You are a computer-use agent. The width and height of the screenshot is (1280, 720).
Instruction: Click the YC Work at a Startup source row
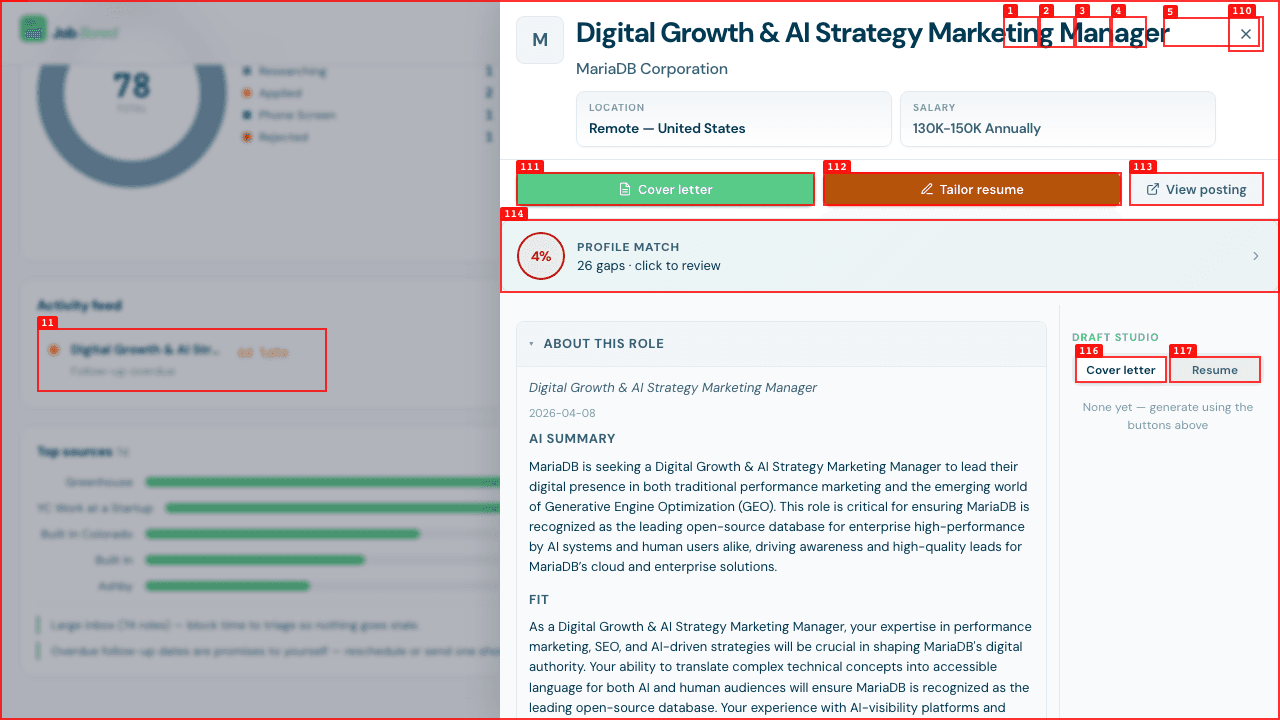268,508
